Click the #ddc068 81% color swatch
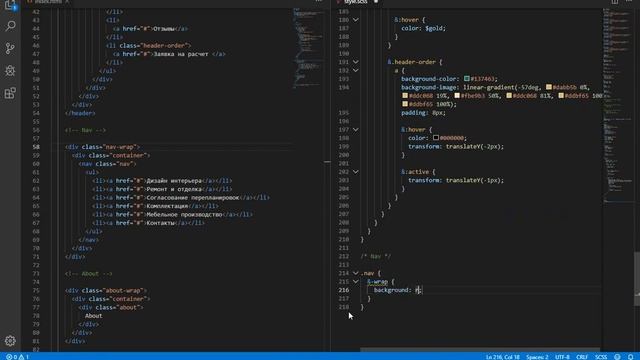The height and width of the screenshot is (360, 640). 509,96
